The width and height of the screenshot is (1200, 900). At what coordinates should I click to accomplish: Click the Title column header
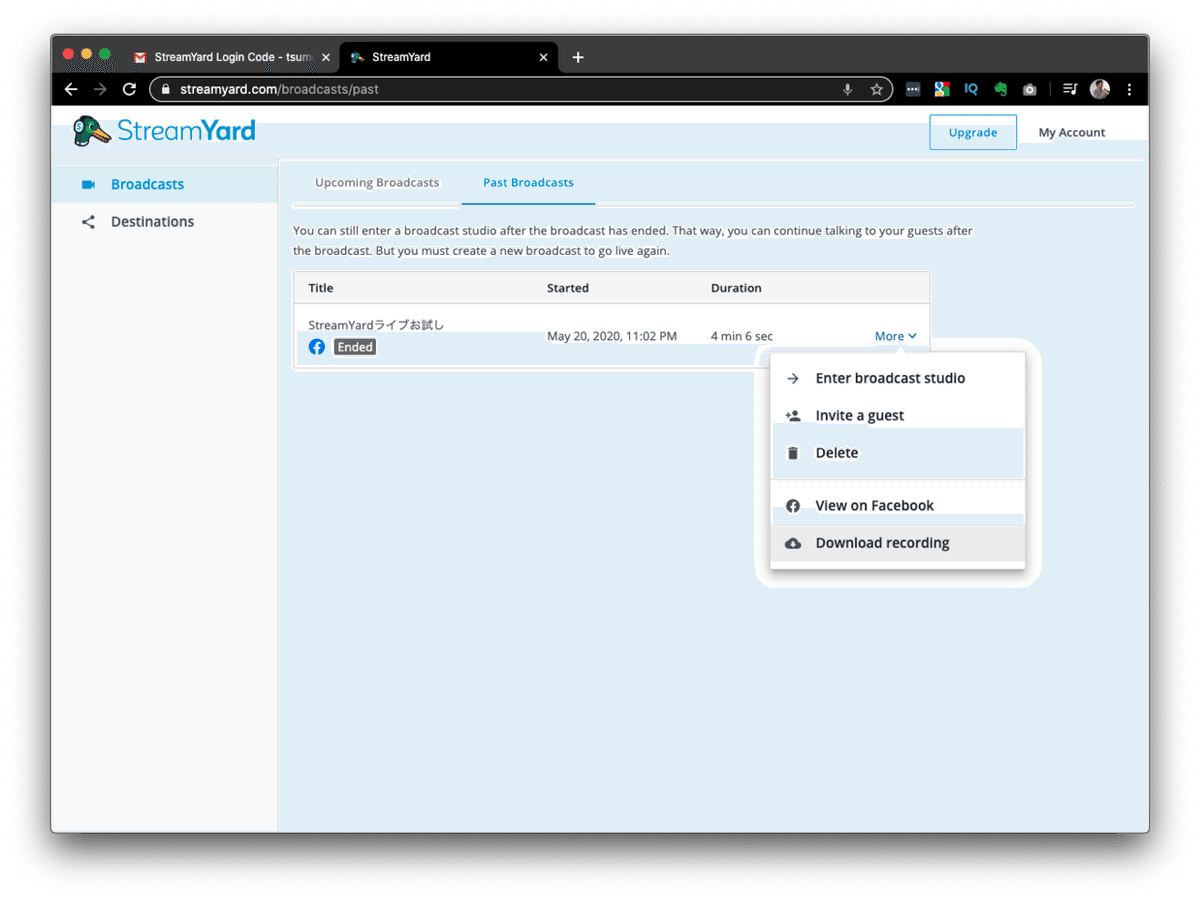[321, 288]
